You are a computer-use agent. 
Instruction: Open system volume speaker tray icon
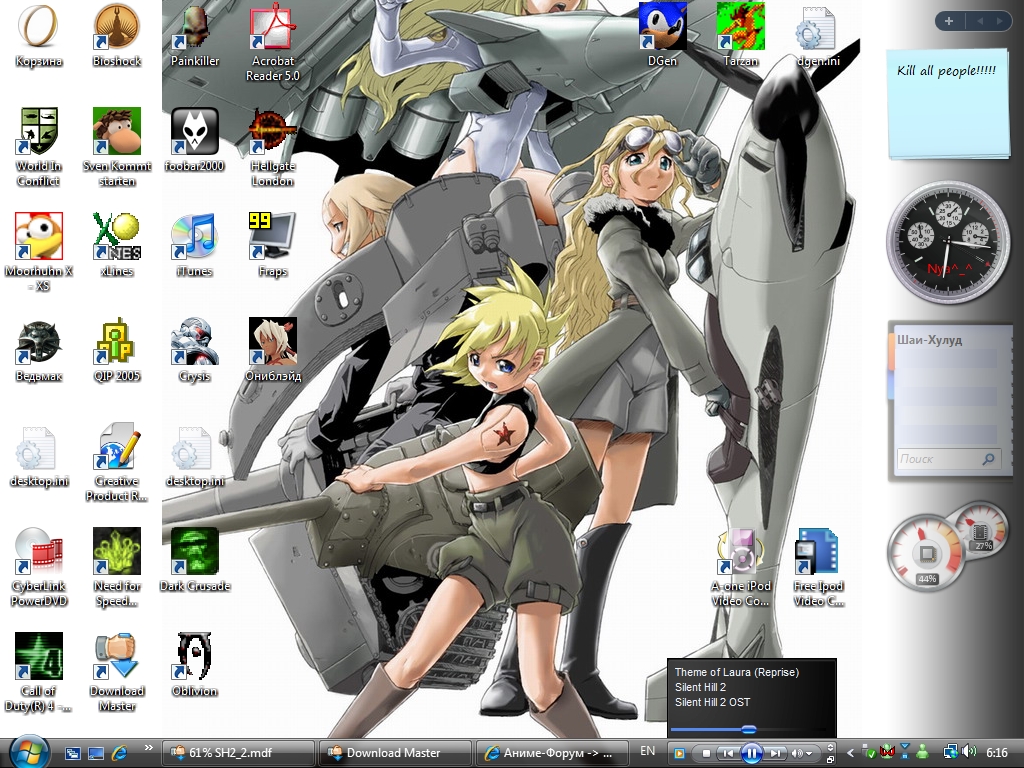tap(969, 753)
